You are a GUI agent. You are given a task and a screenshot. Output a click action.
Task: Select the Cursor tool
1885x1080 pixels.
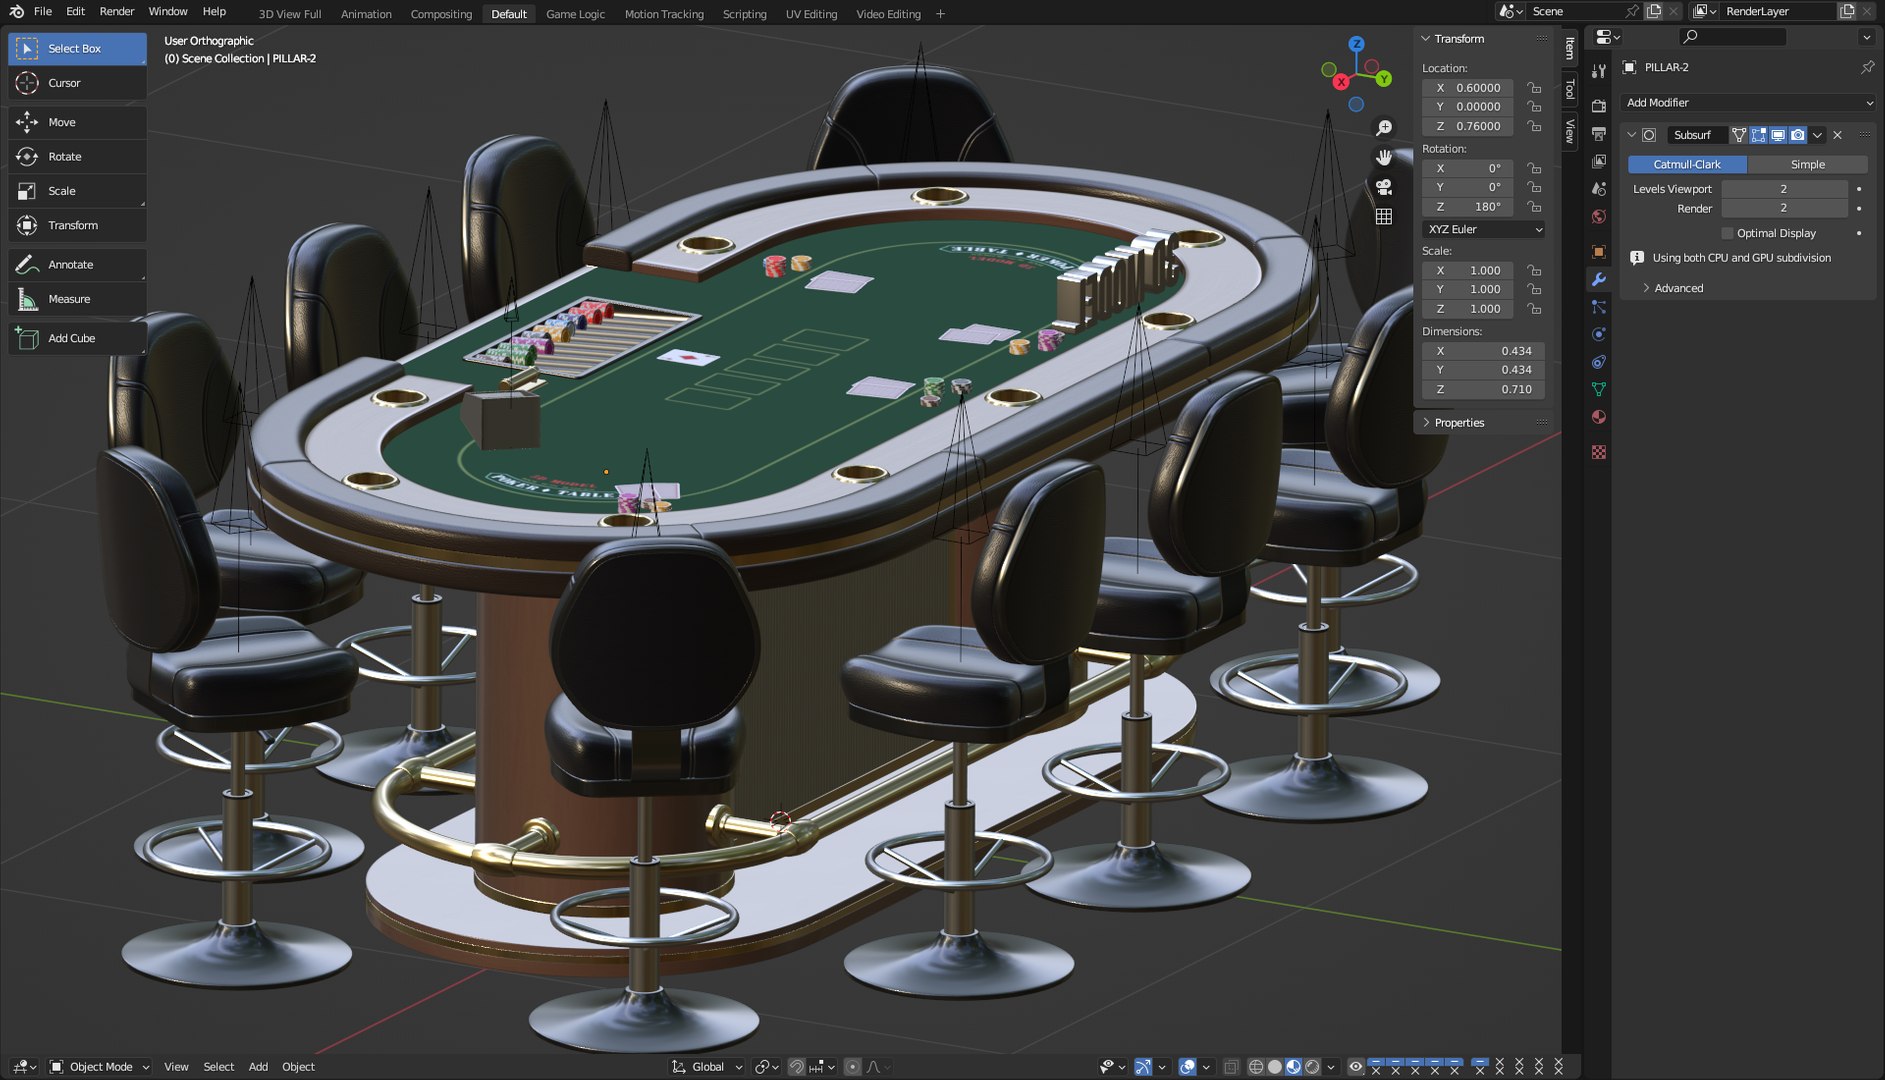(77, 83)
